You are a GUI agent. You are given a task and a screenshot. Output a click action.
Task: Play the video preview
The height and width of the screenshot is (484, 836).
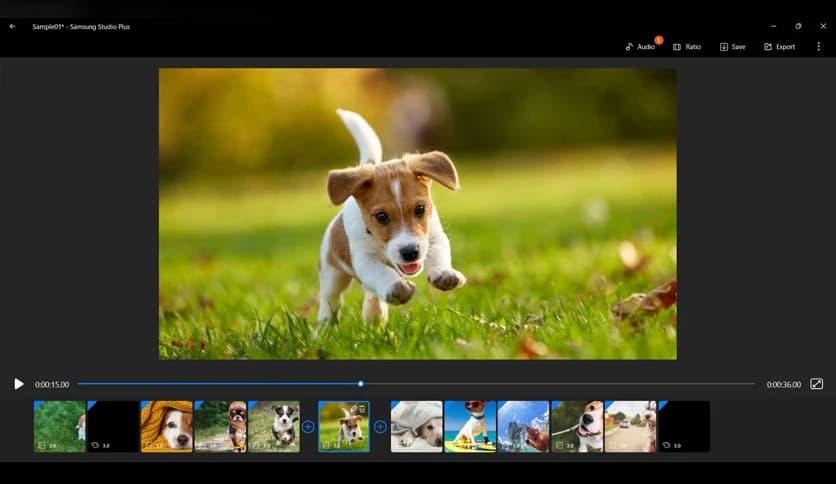coord(19,384)
